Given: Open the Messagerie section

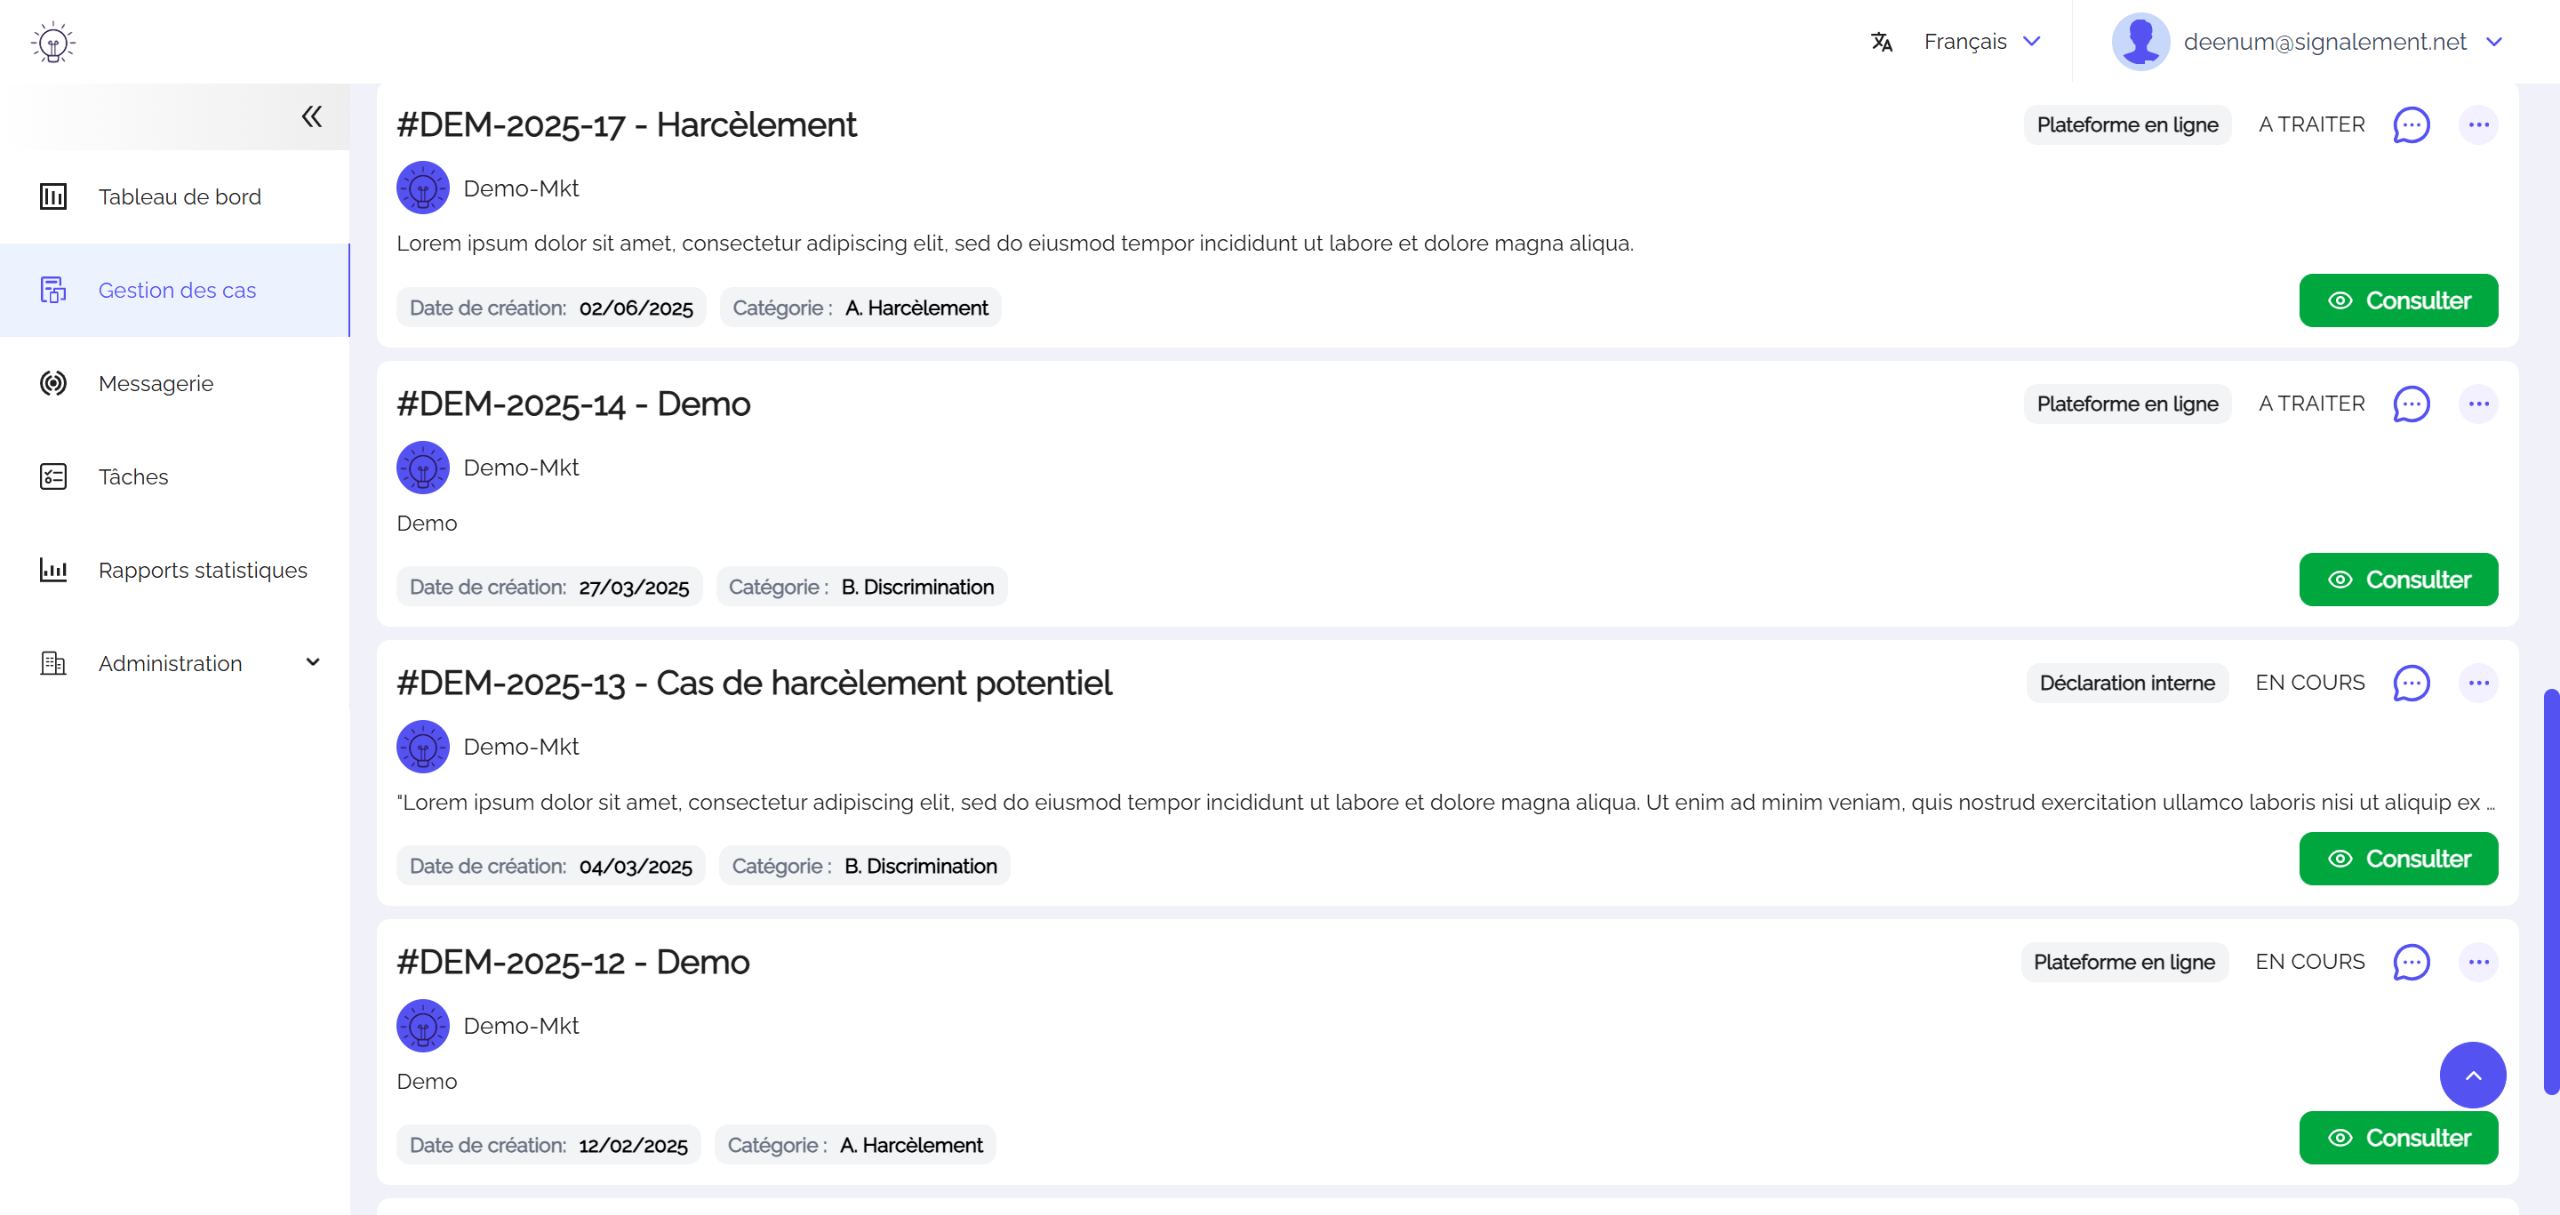Looking at the screenshot, I should click(x=156, y=384).
